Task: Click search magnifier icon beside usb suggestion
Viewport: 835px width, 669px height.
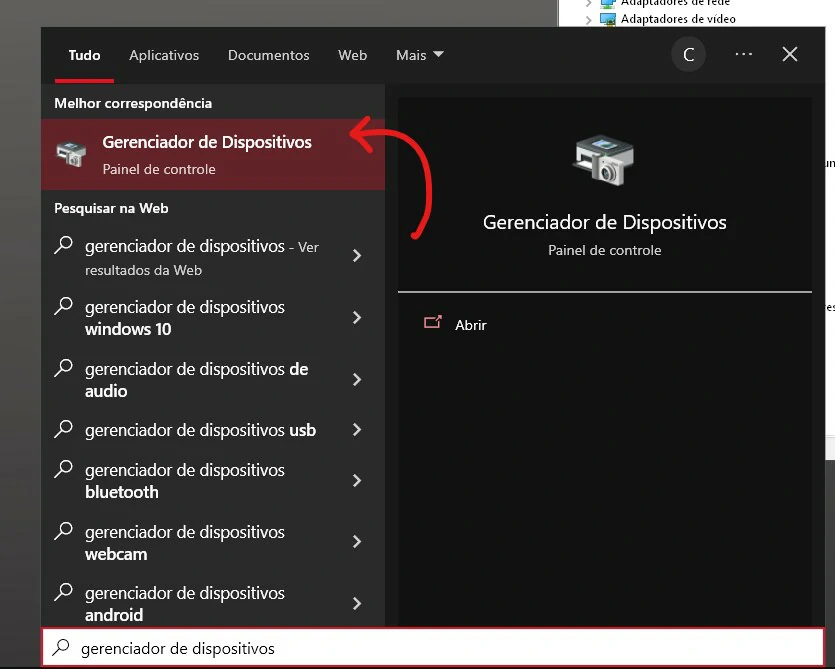Action: [63, 428]
